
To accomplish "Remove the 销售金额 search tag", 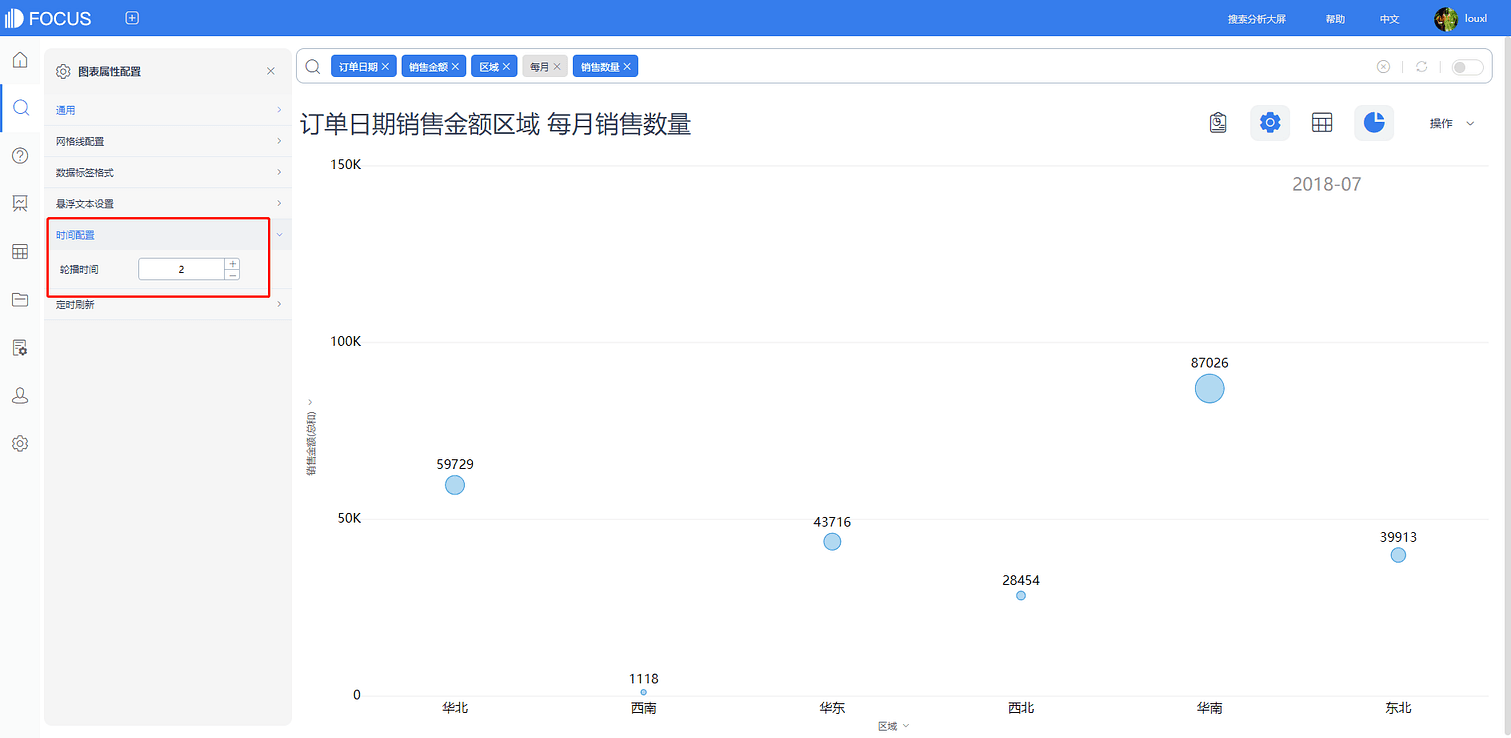I will pyautogui.click(x=456, y=67).
